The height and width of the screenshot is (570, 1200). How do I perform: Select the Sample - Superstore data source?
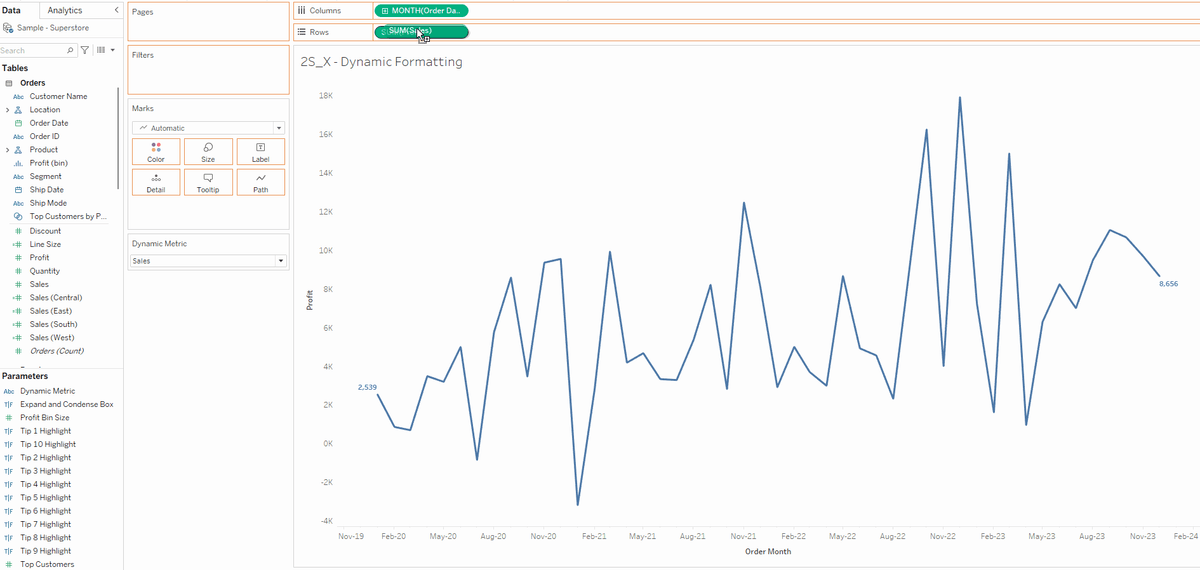pos(52,28)
